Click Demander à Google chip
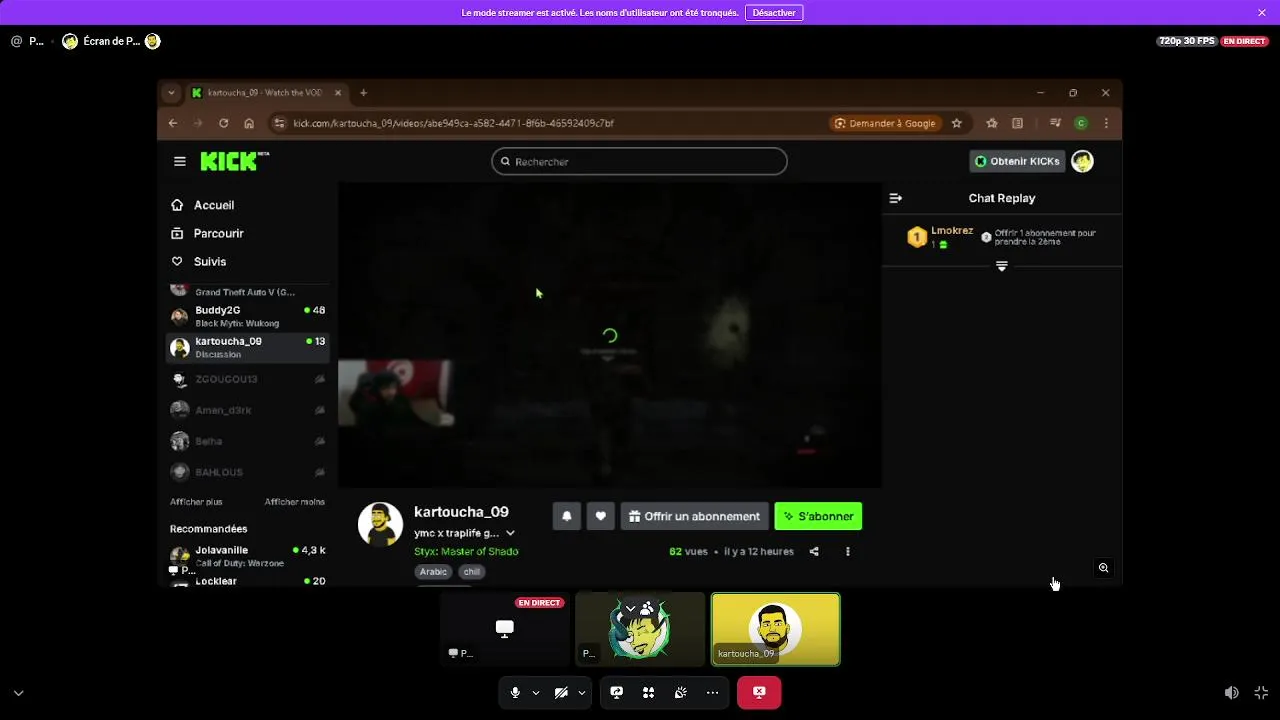 (x=884, y=123)
